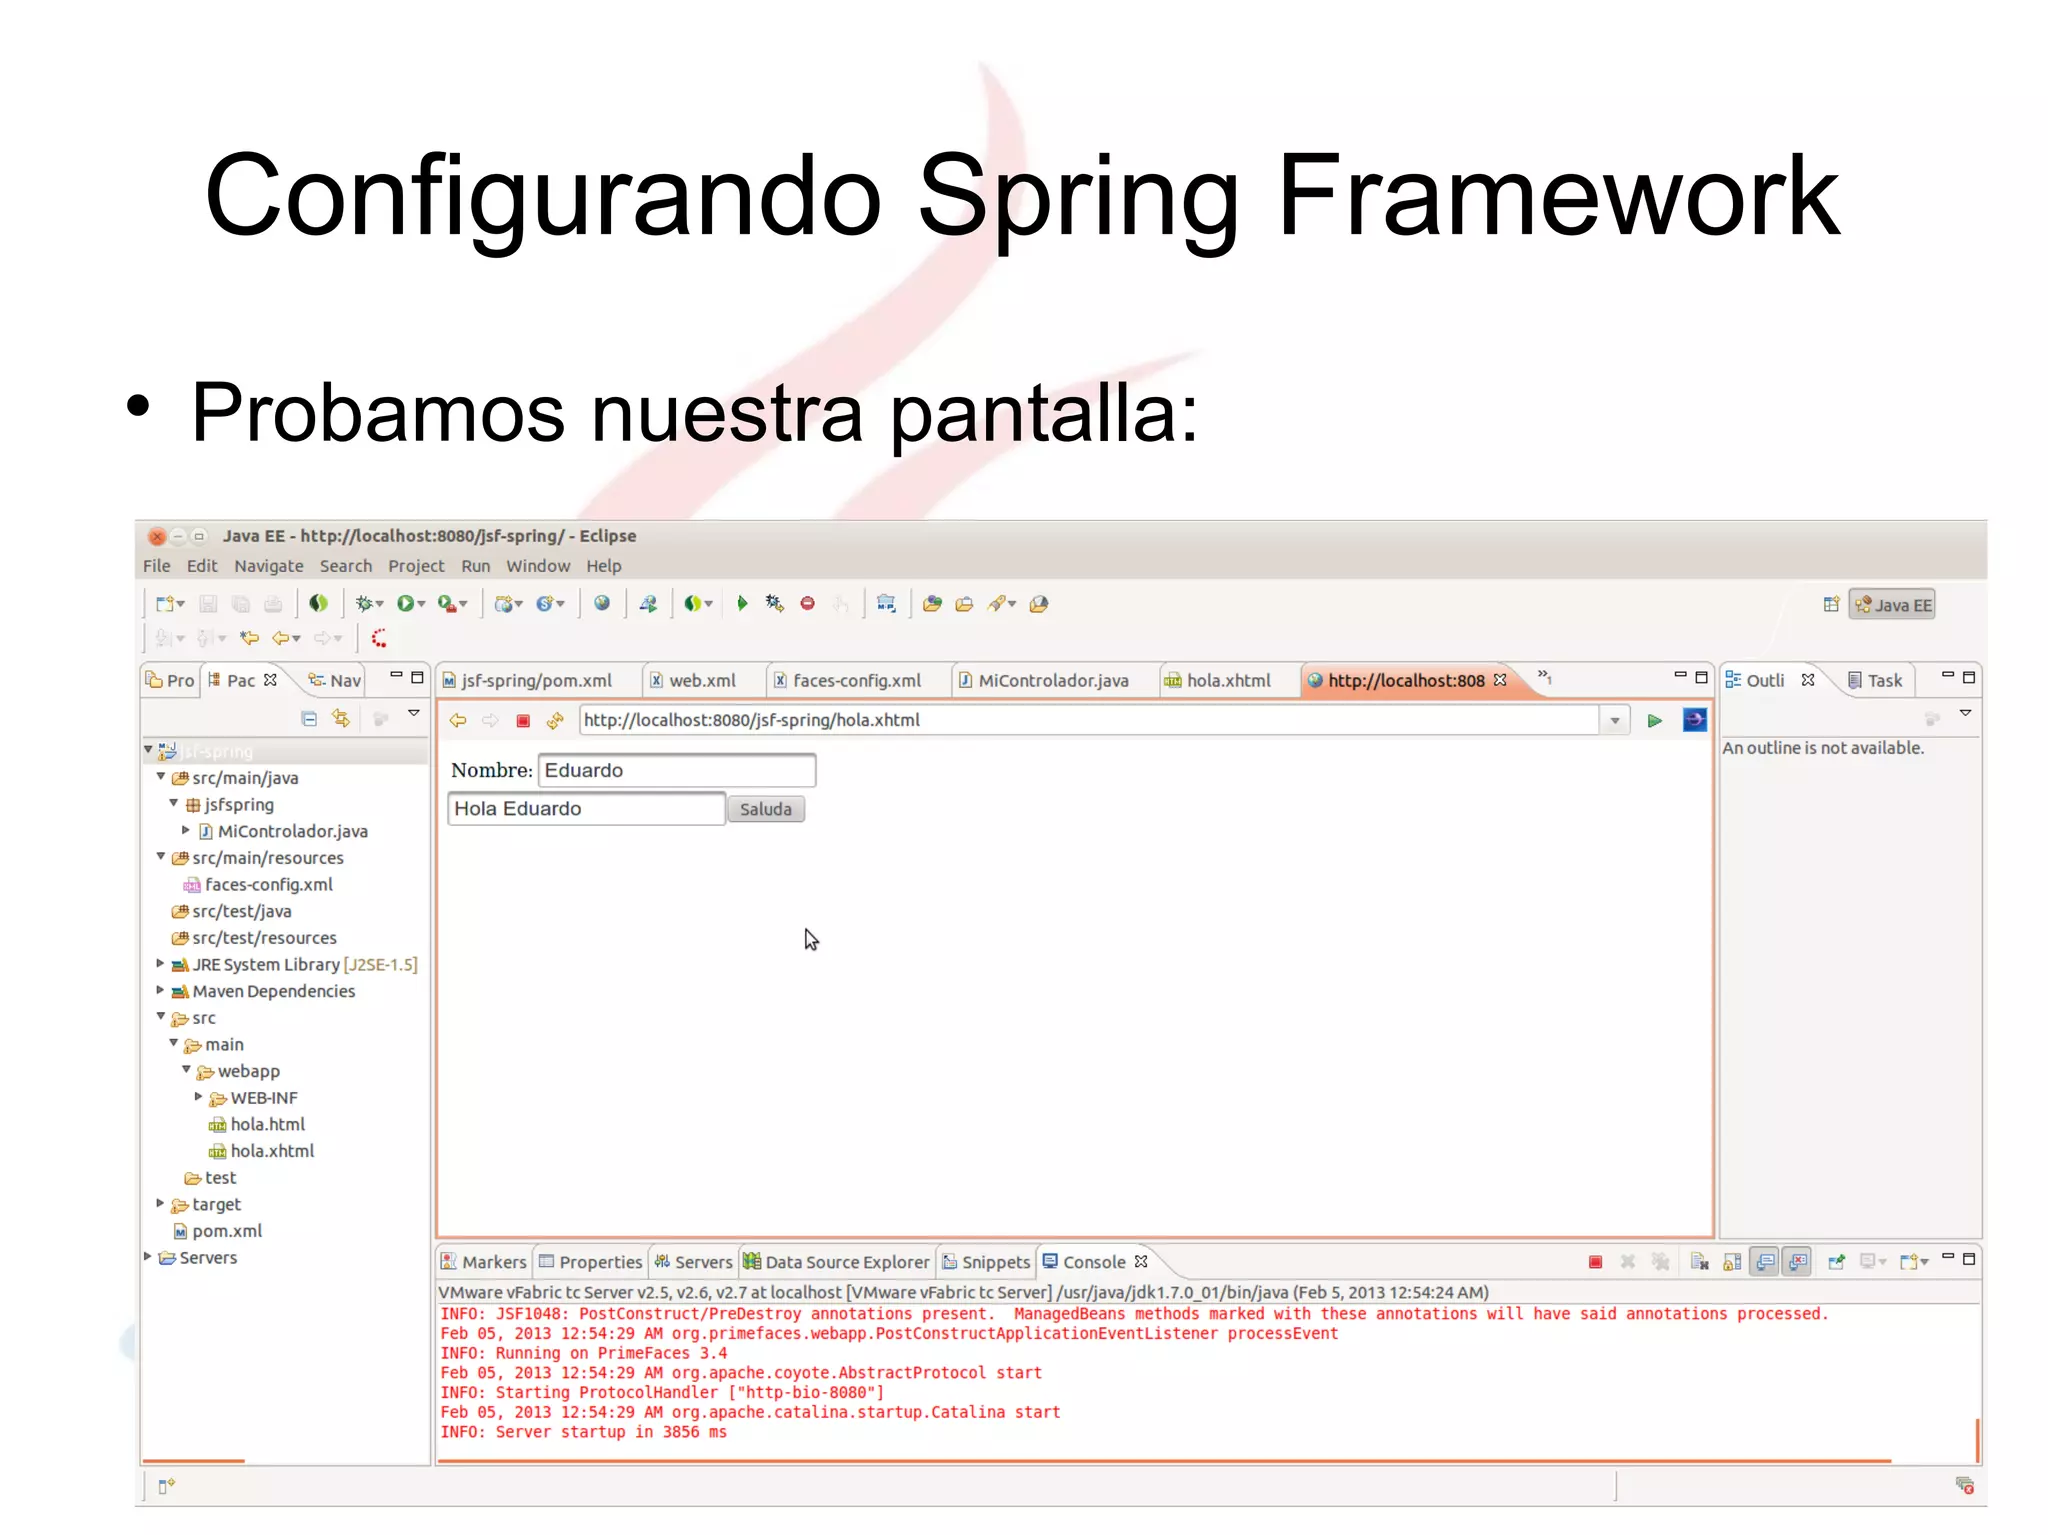Collapse the src/main/java folder

click(x=161, y=776)
